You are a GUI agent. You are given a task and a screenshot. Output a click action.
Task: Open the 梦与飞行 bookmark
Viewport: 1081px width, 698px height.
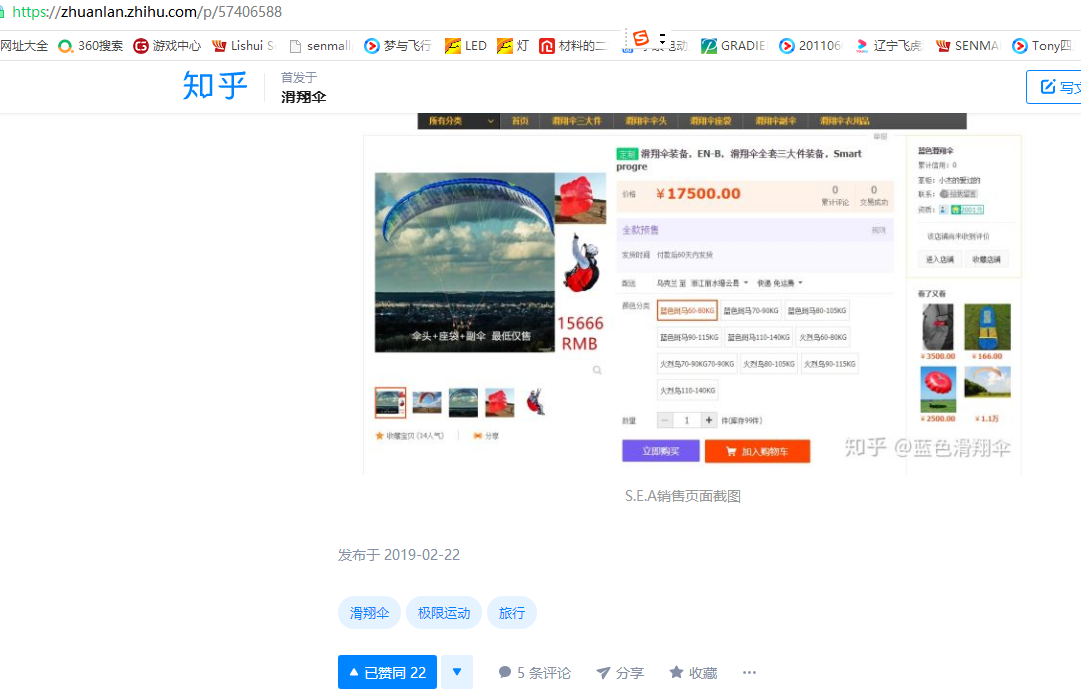[x=397, y=46]
